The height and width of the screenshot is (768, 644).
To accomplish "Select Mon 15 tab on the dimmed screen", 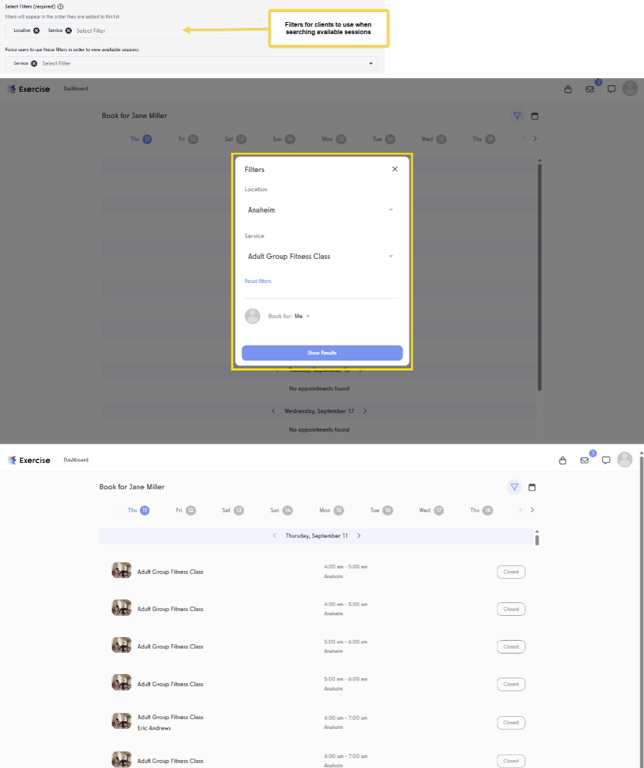I will click(x=334, y=139).
